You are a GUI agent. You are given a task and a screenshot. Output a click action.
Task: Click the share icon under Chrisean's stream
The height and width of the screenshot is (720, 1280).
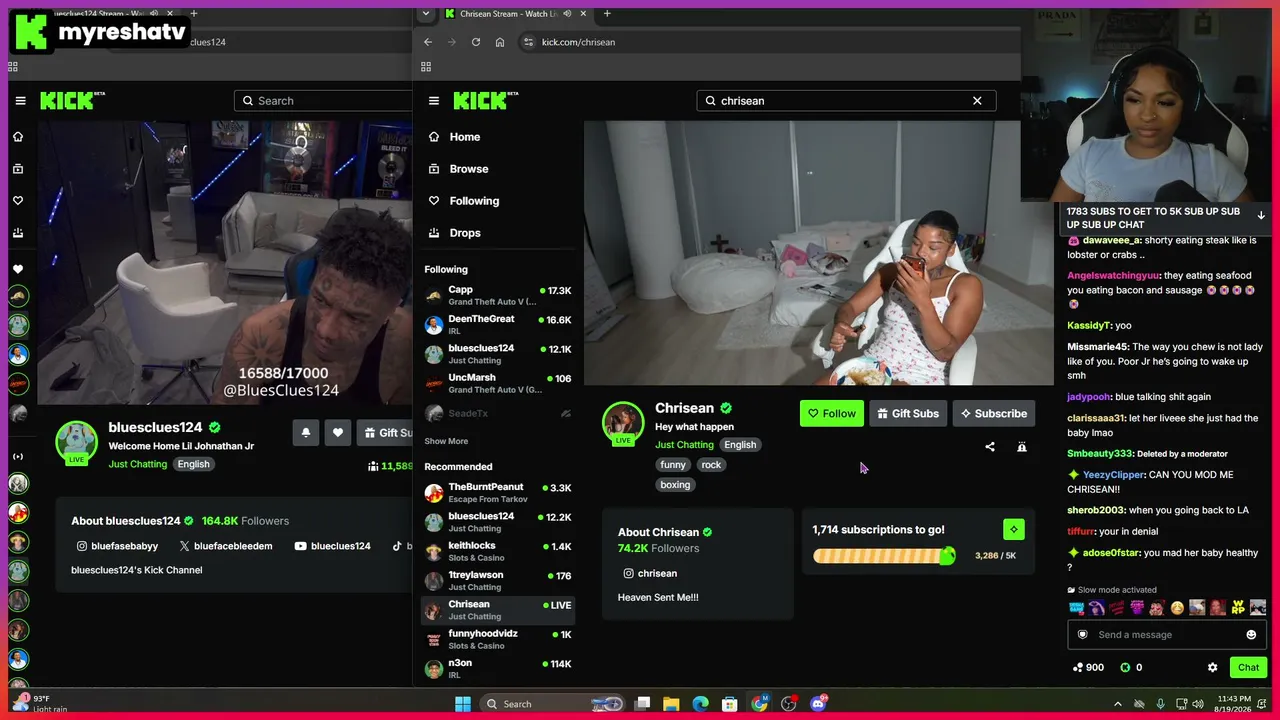tap(990, 447)
